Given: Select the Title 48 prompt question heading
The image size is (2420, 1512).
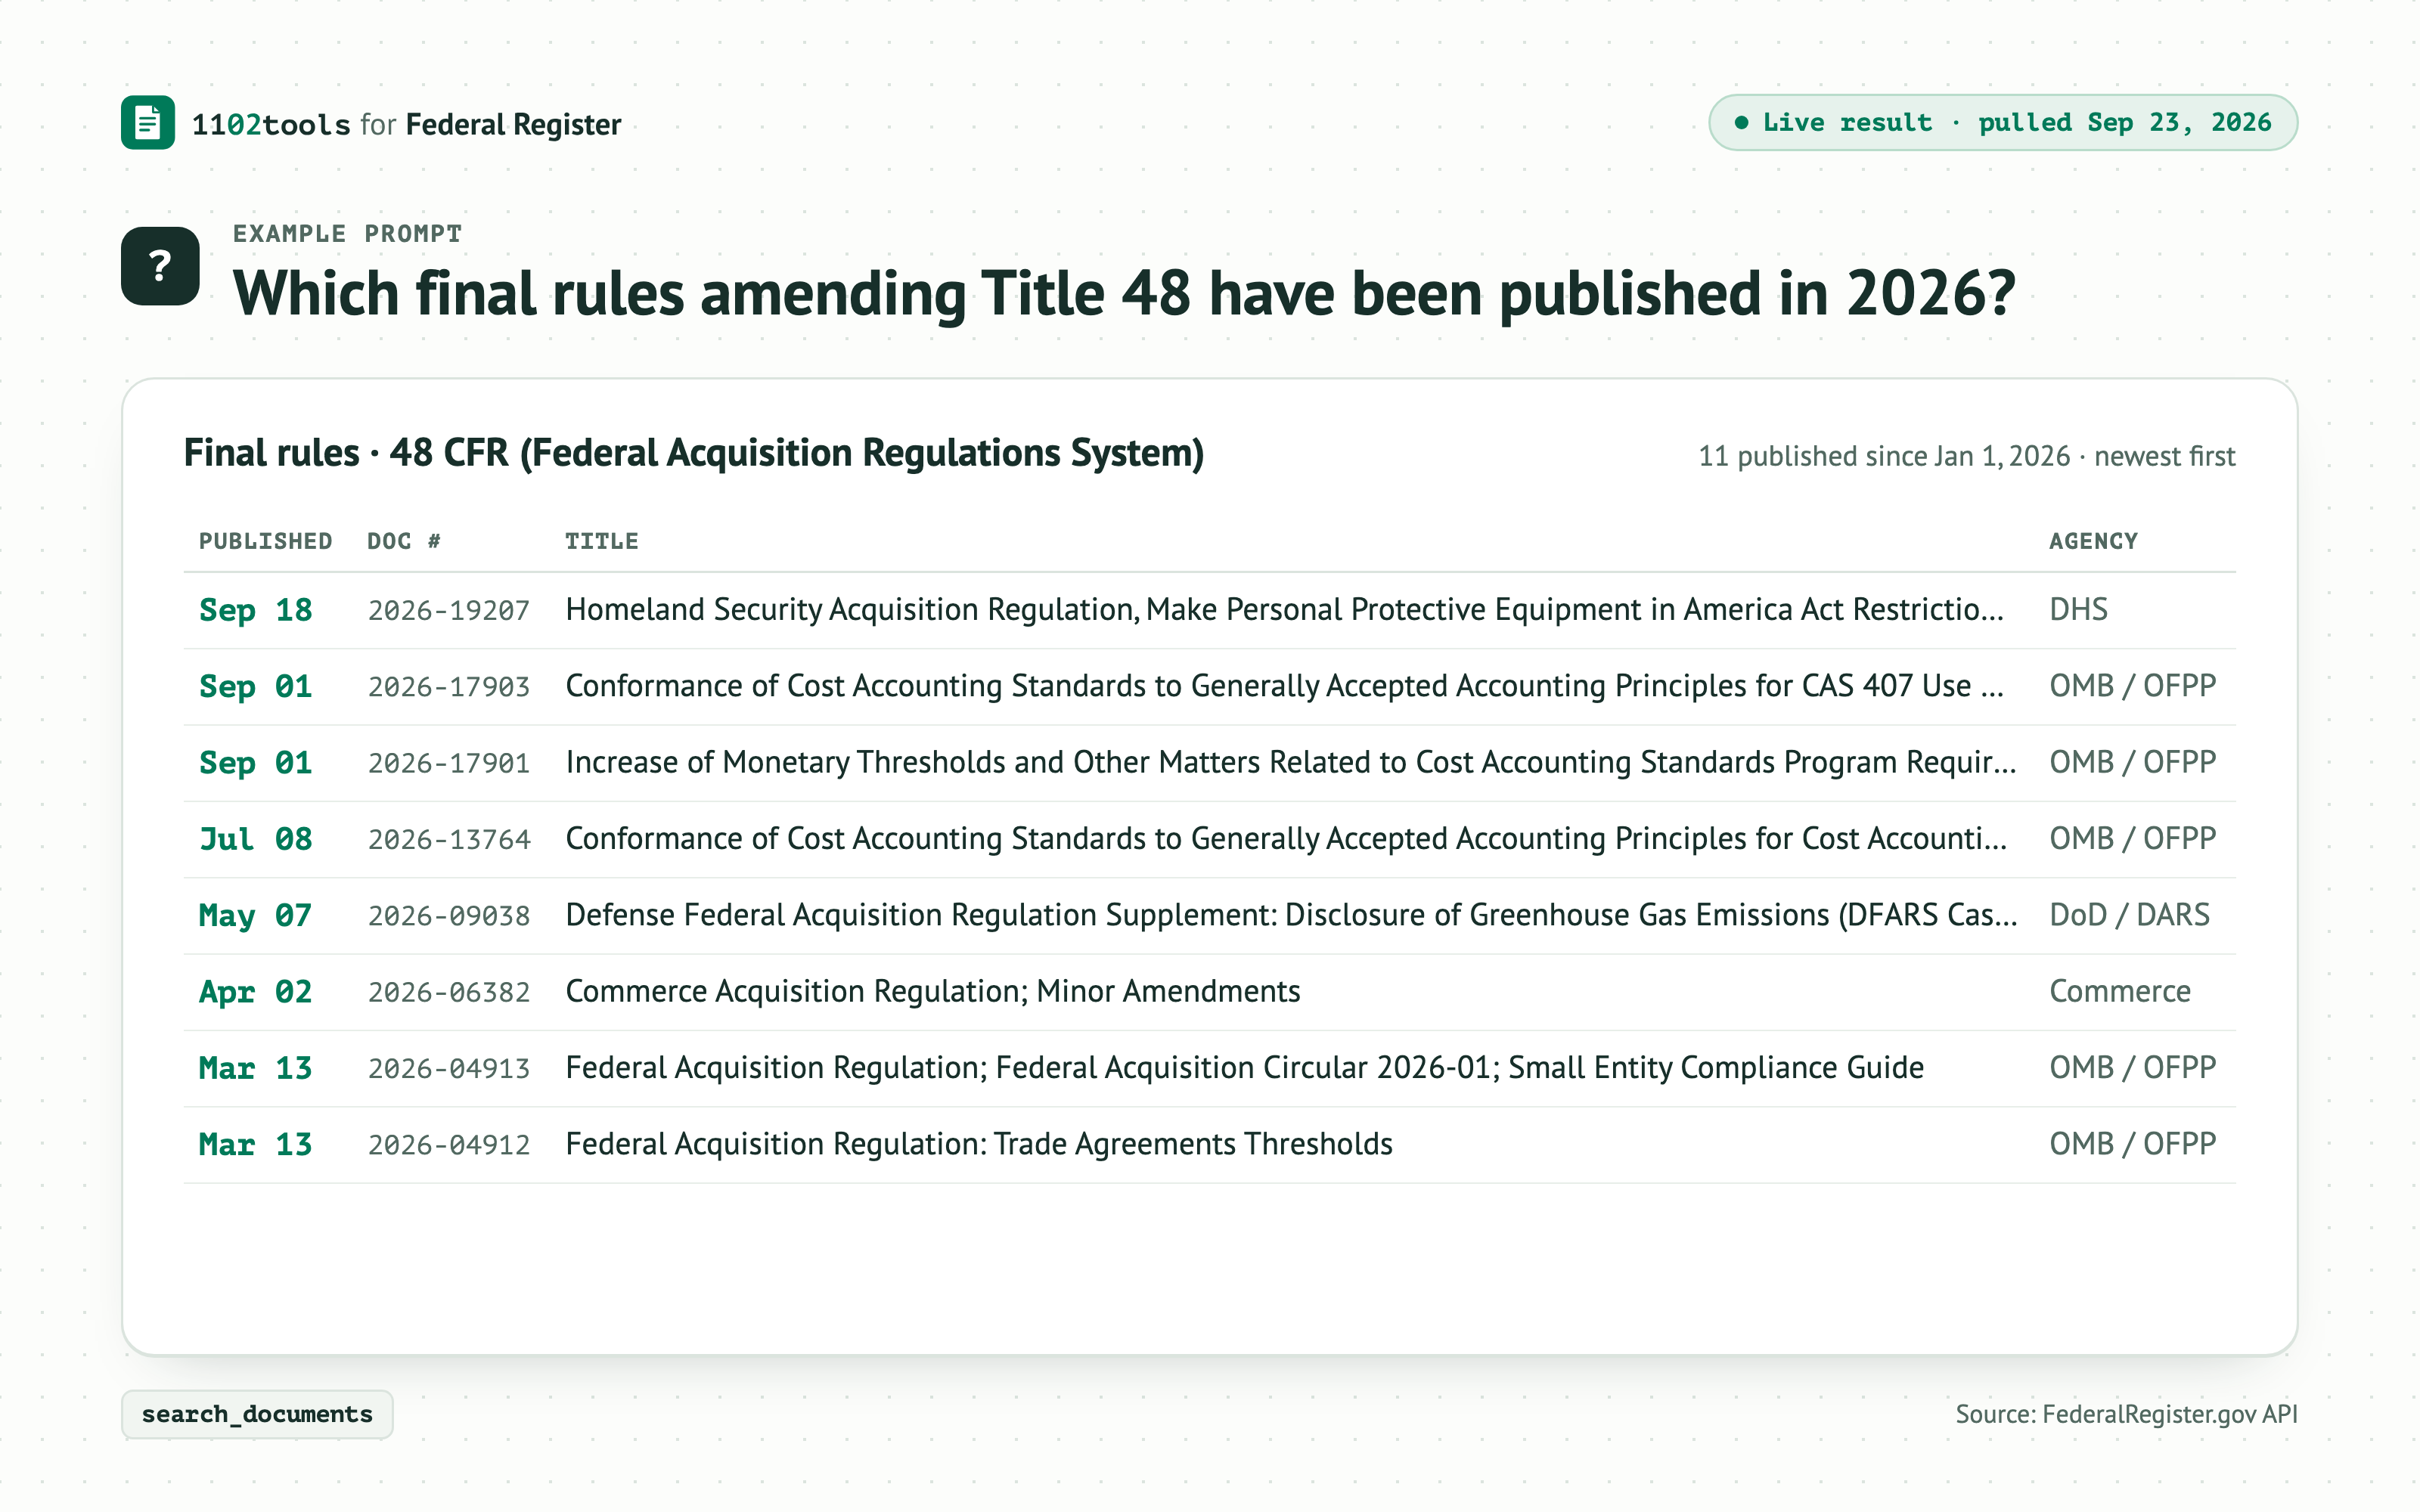Looking at the screenshot, I should pyautogui.click(x=1124, y=294).
